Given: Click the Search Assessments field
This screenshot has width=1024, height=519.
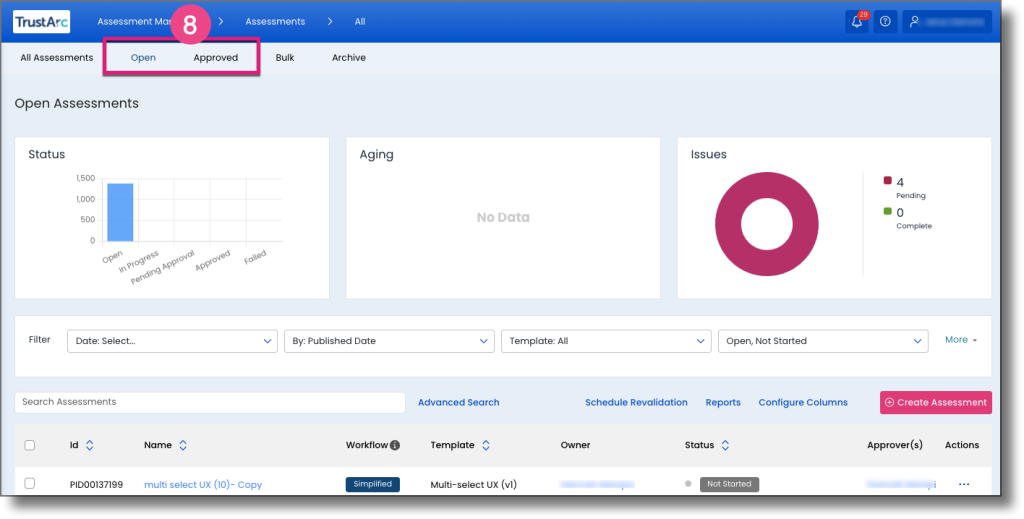Looking at the screenshot, I should tap(210, 402).
